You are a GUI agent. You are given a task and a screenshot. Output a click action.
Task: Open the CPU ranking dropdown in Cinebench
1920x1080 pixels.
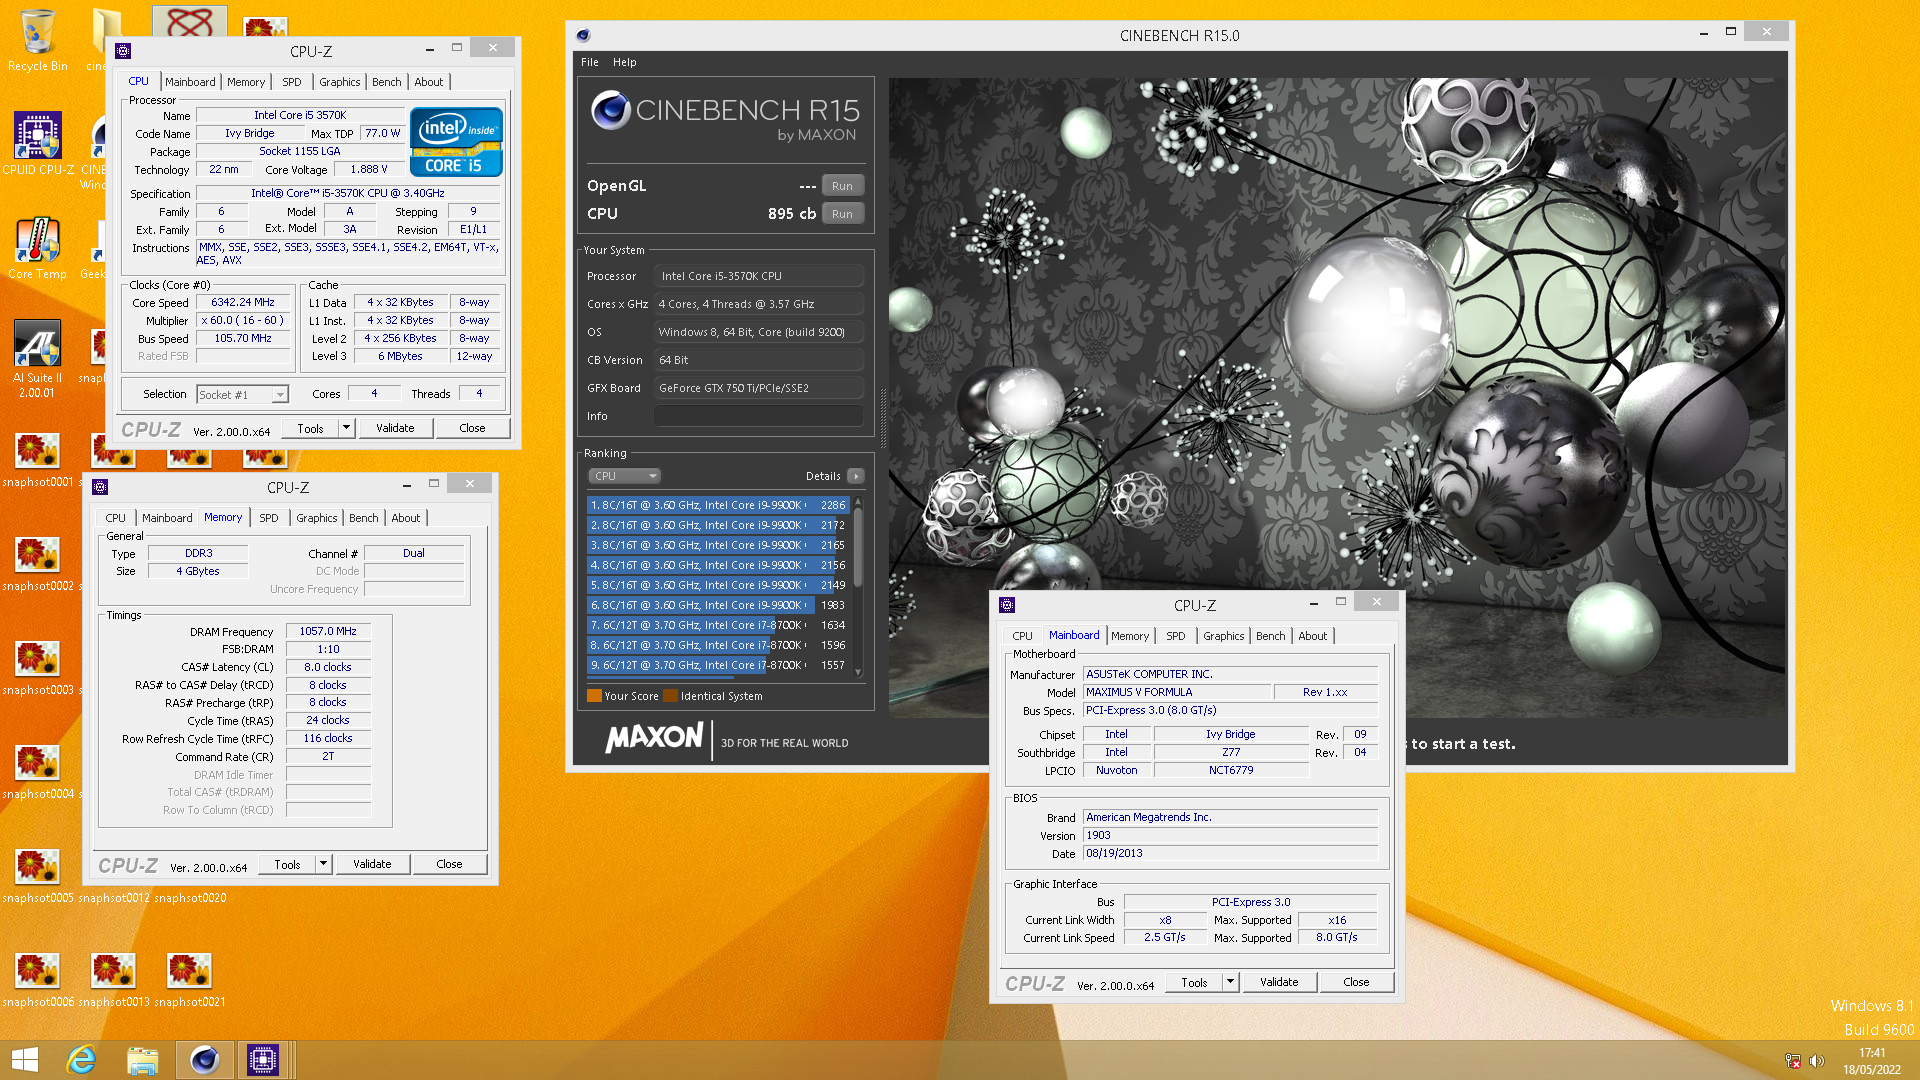pyautogui.click(x=624, y=476)
